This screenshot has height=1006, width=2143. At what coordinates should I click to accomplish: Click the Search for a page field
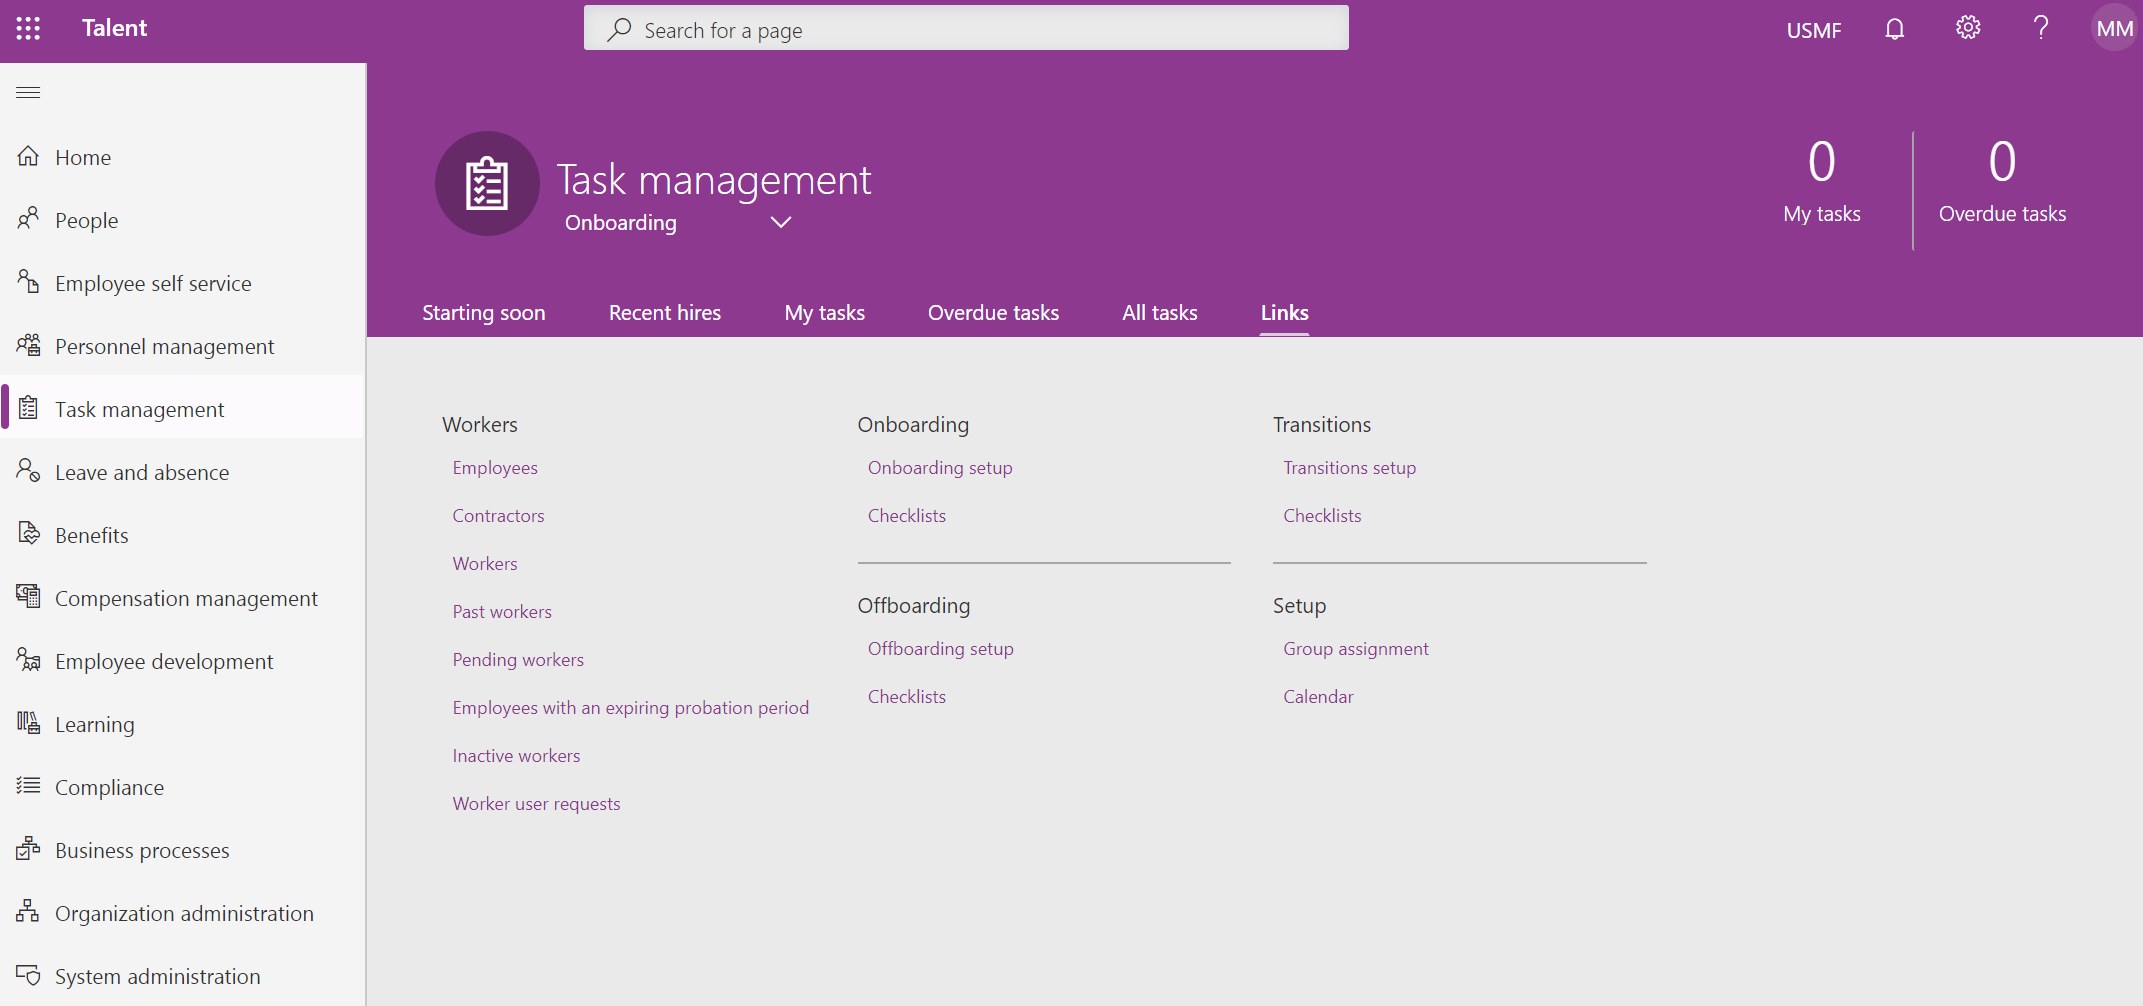click(966, 28)
